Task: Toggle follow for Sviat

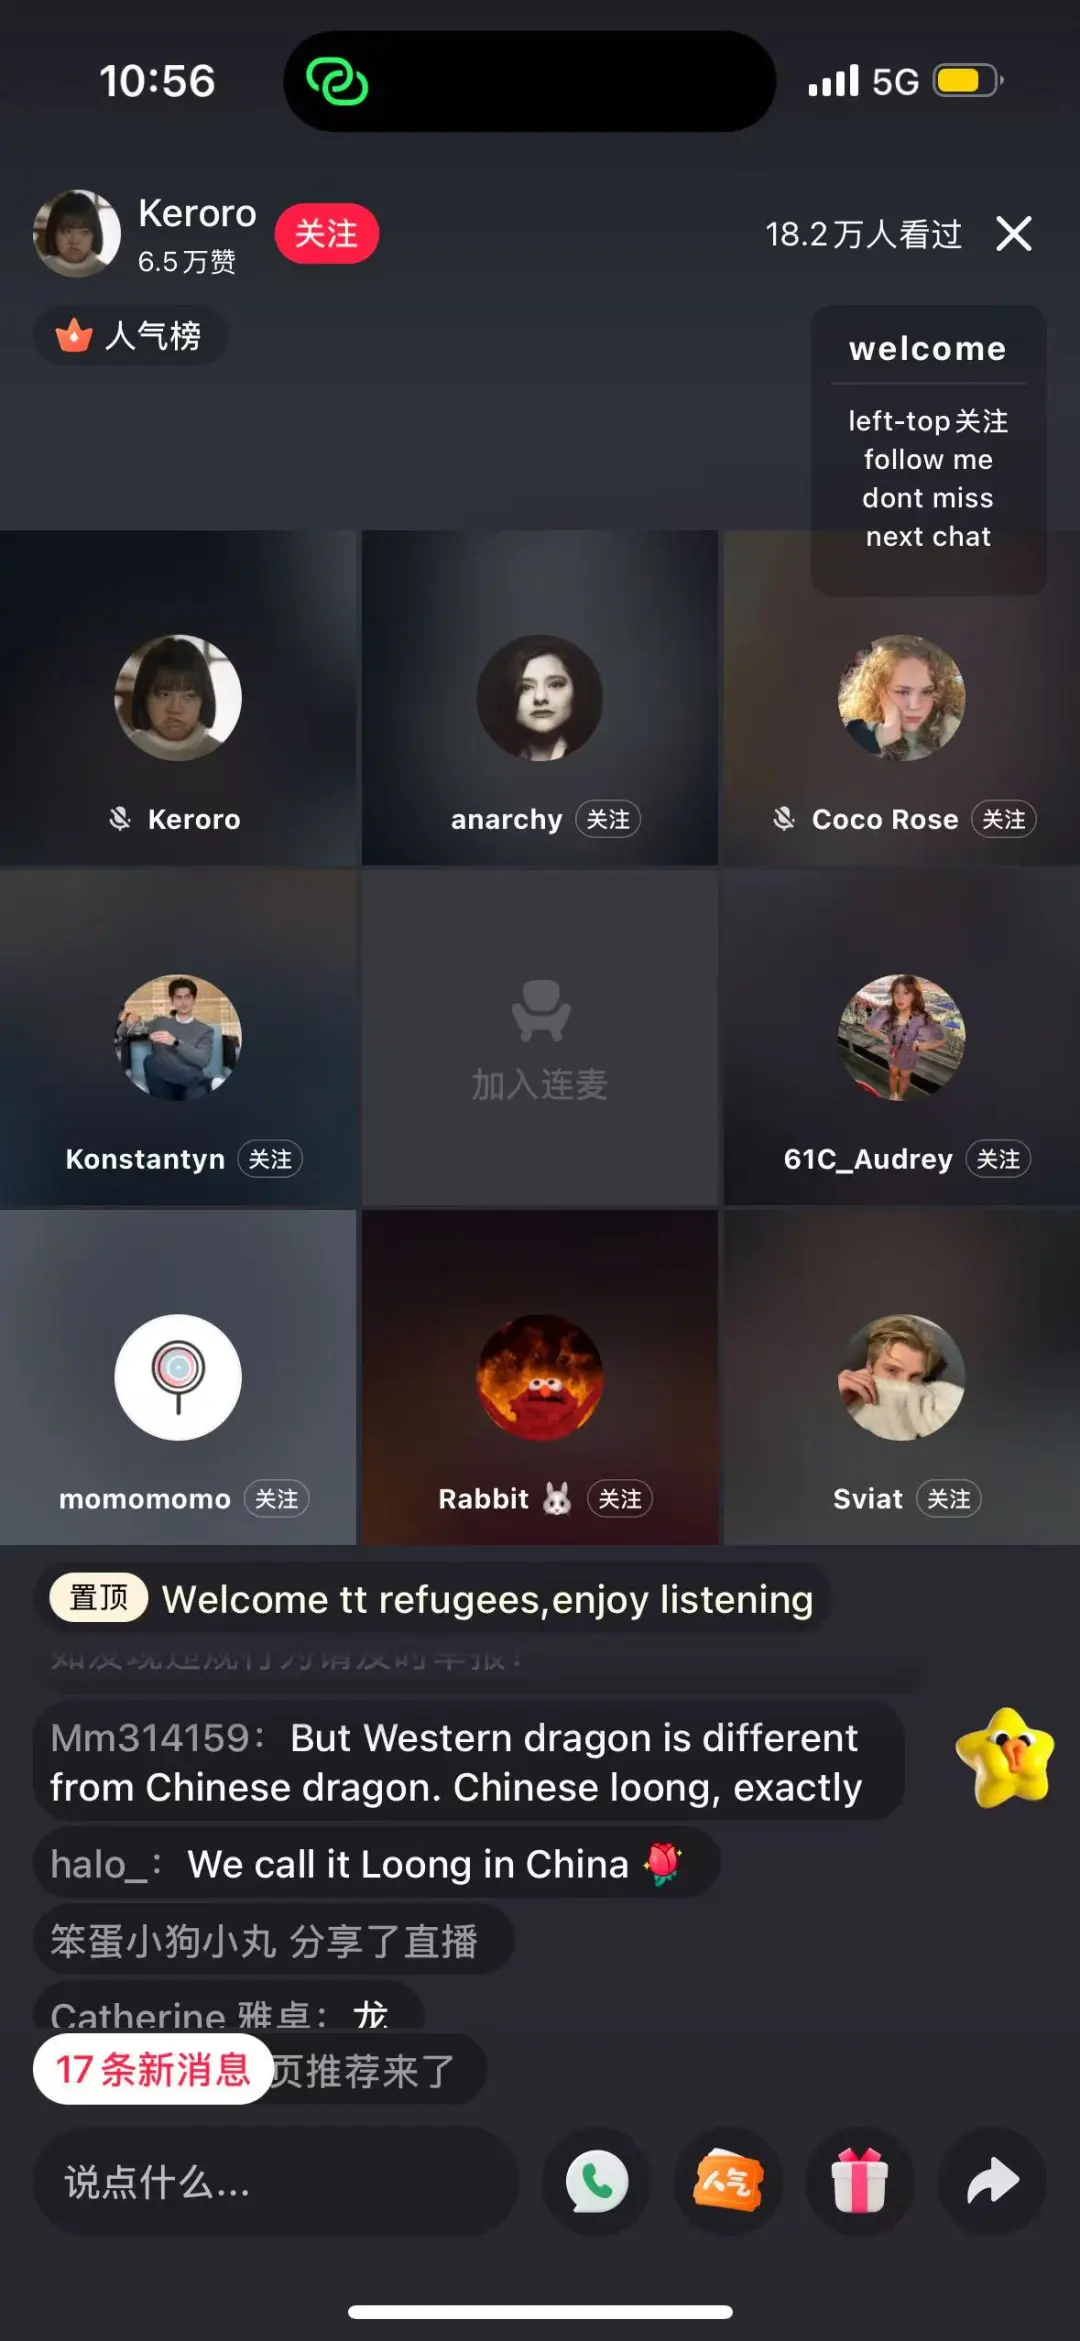Action: (949, 1499)
